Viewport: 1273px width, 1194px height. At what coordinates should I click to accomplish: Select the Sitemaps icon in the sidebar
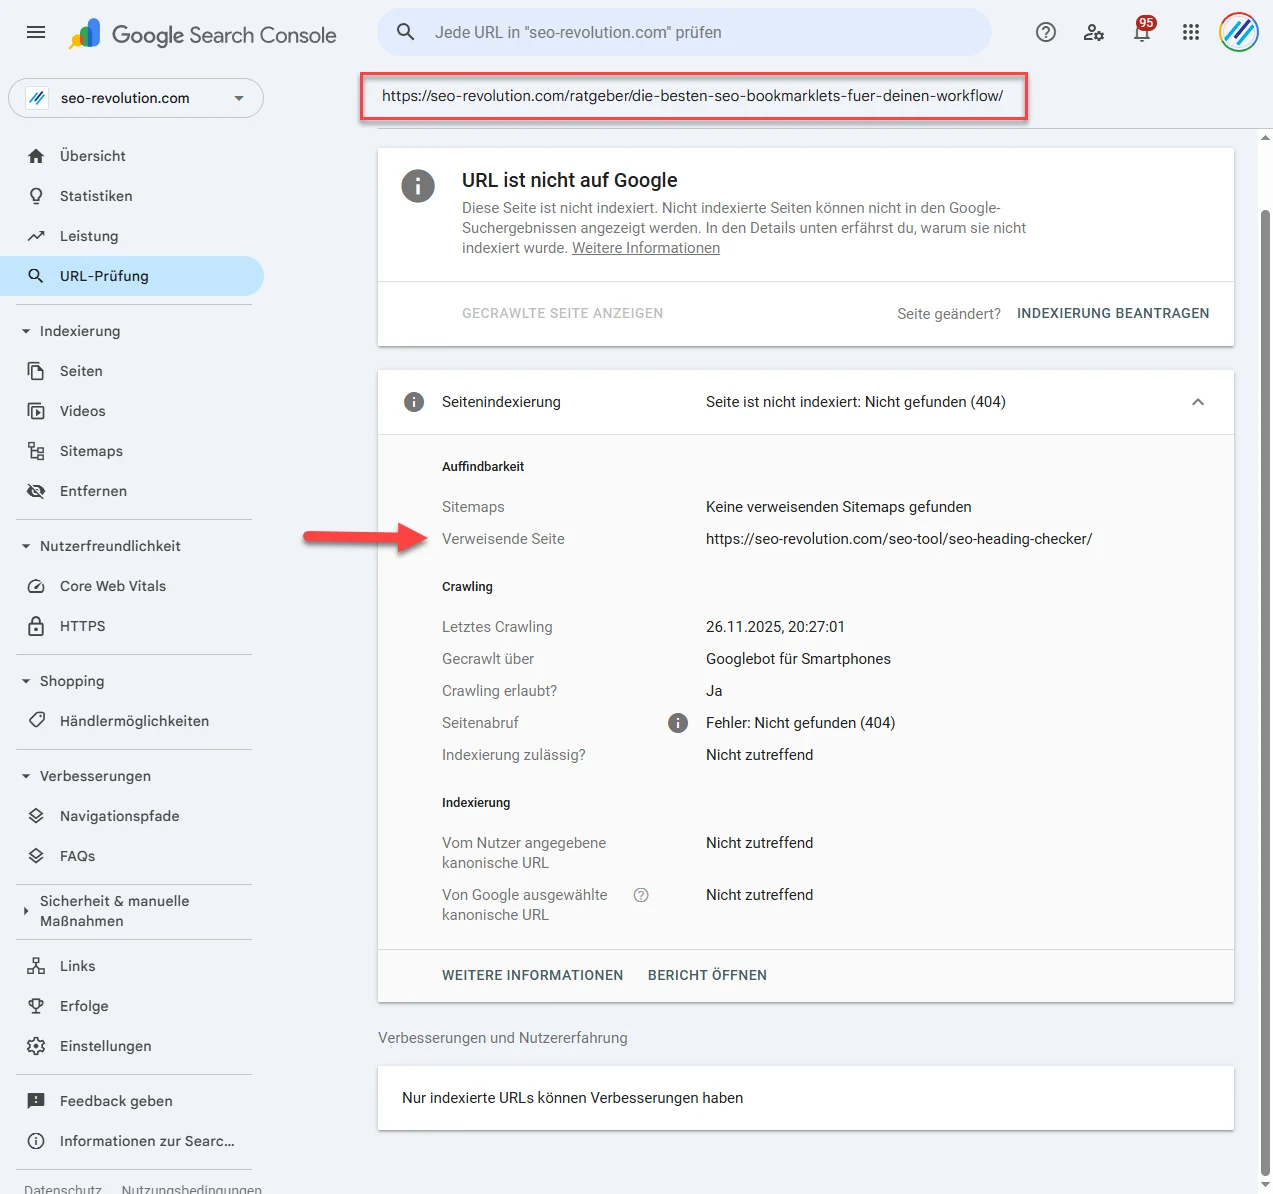point(36,451)
